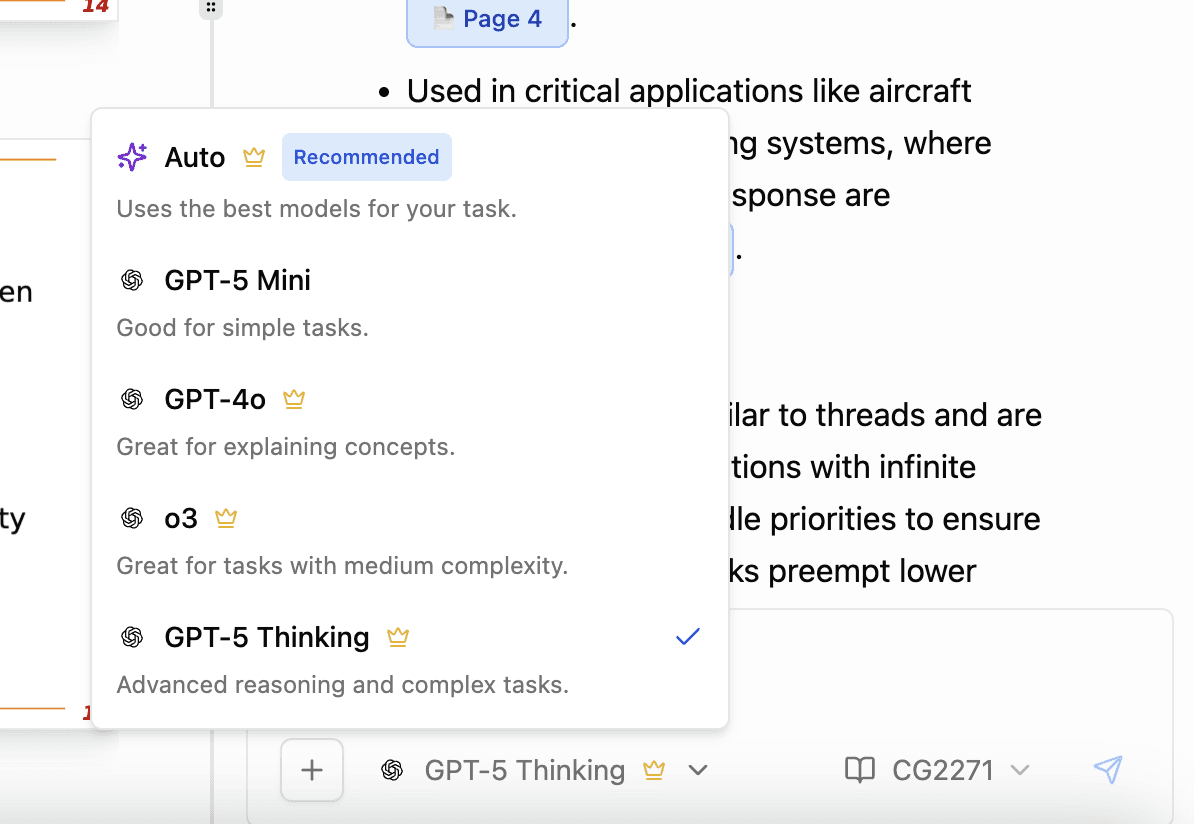Viewport: 1194px width, 824px height.
Task: Click the document icon in Page 4 chip
Action: coord(444,17)
